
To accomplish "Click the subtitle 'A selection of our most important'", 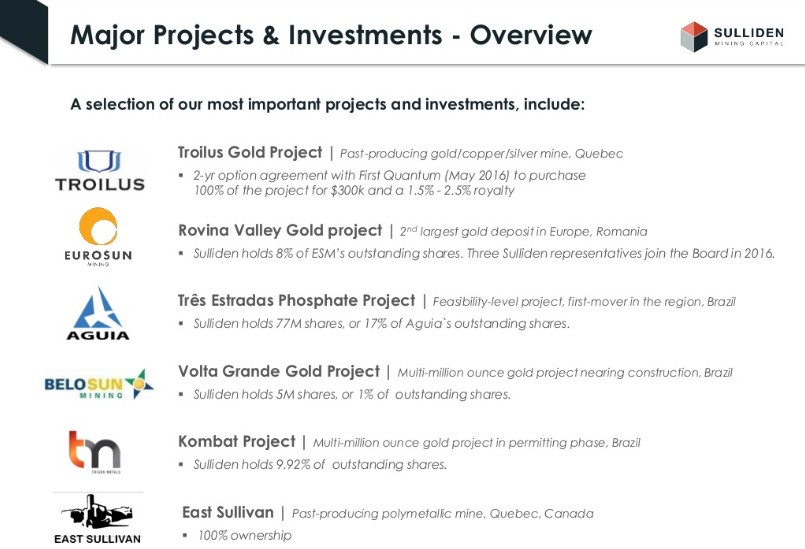I will point(327,104).
